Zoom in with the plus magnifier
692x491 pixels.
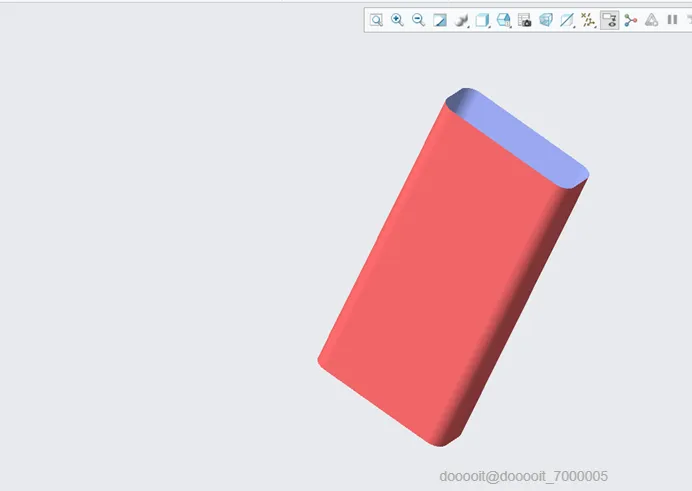[x=397, y=20]
